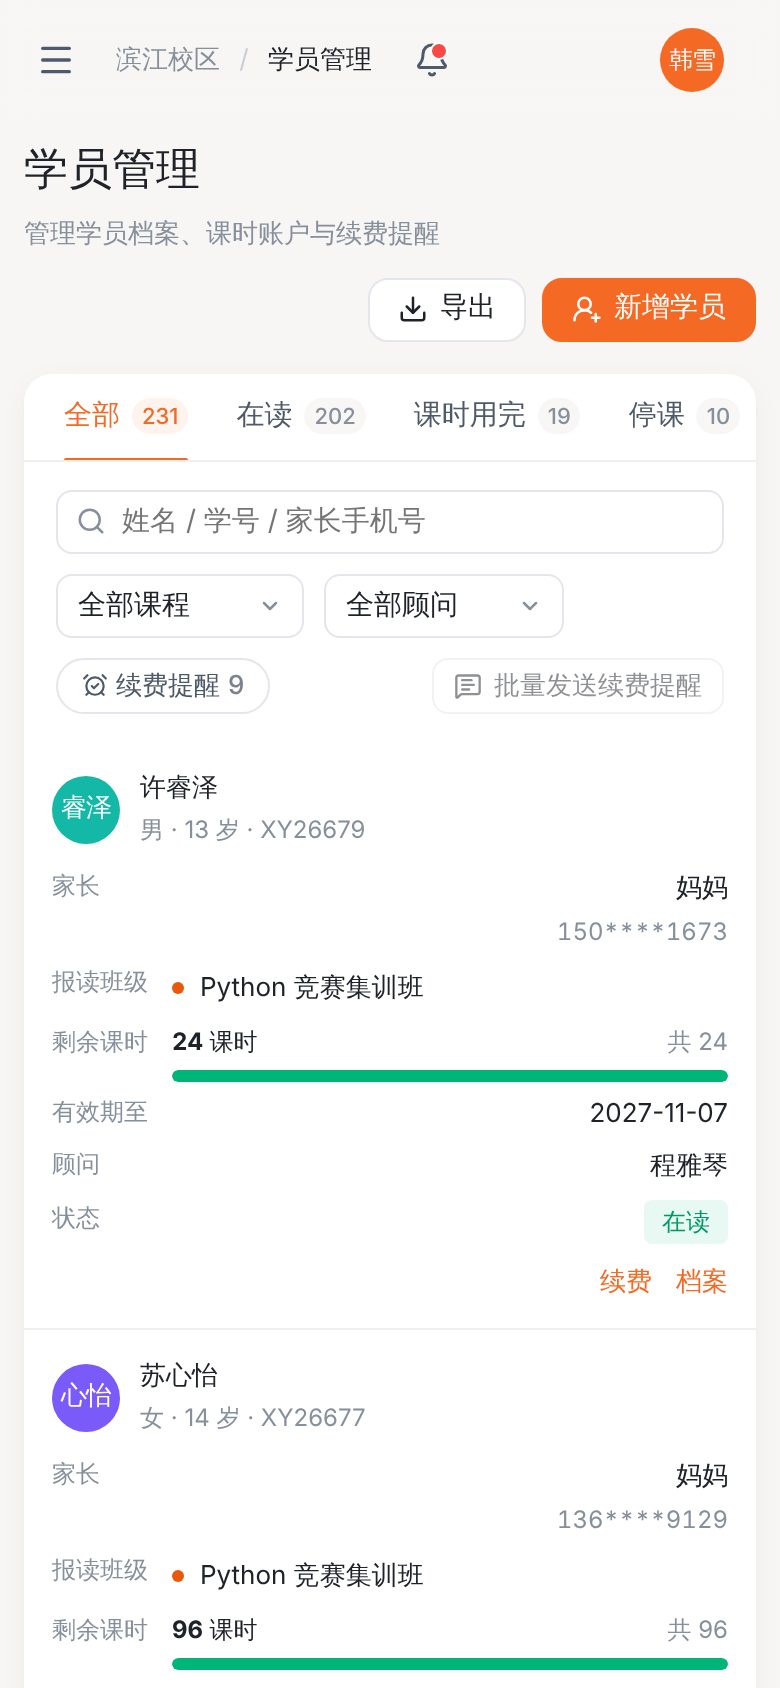Click 许睿泽's green course-hours progress bar

[450, 1076]
